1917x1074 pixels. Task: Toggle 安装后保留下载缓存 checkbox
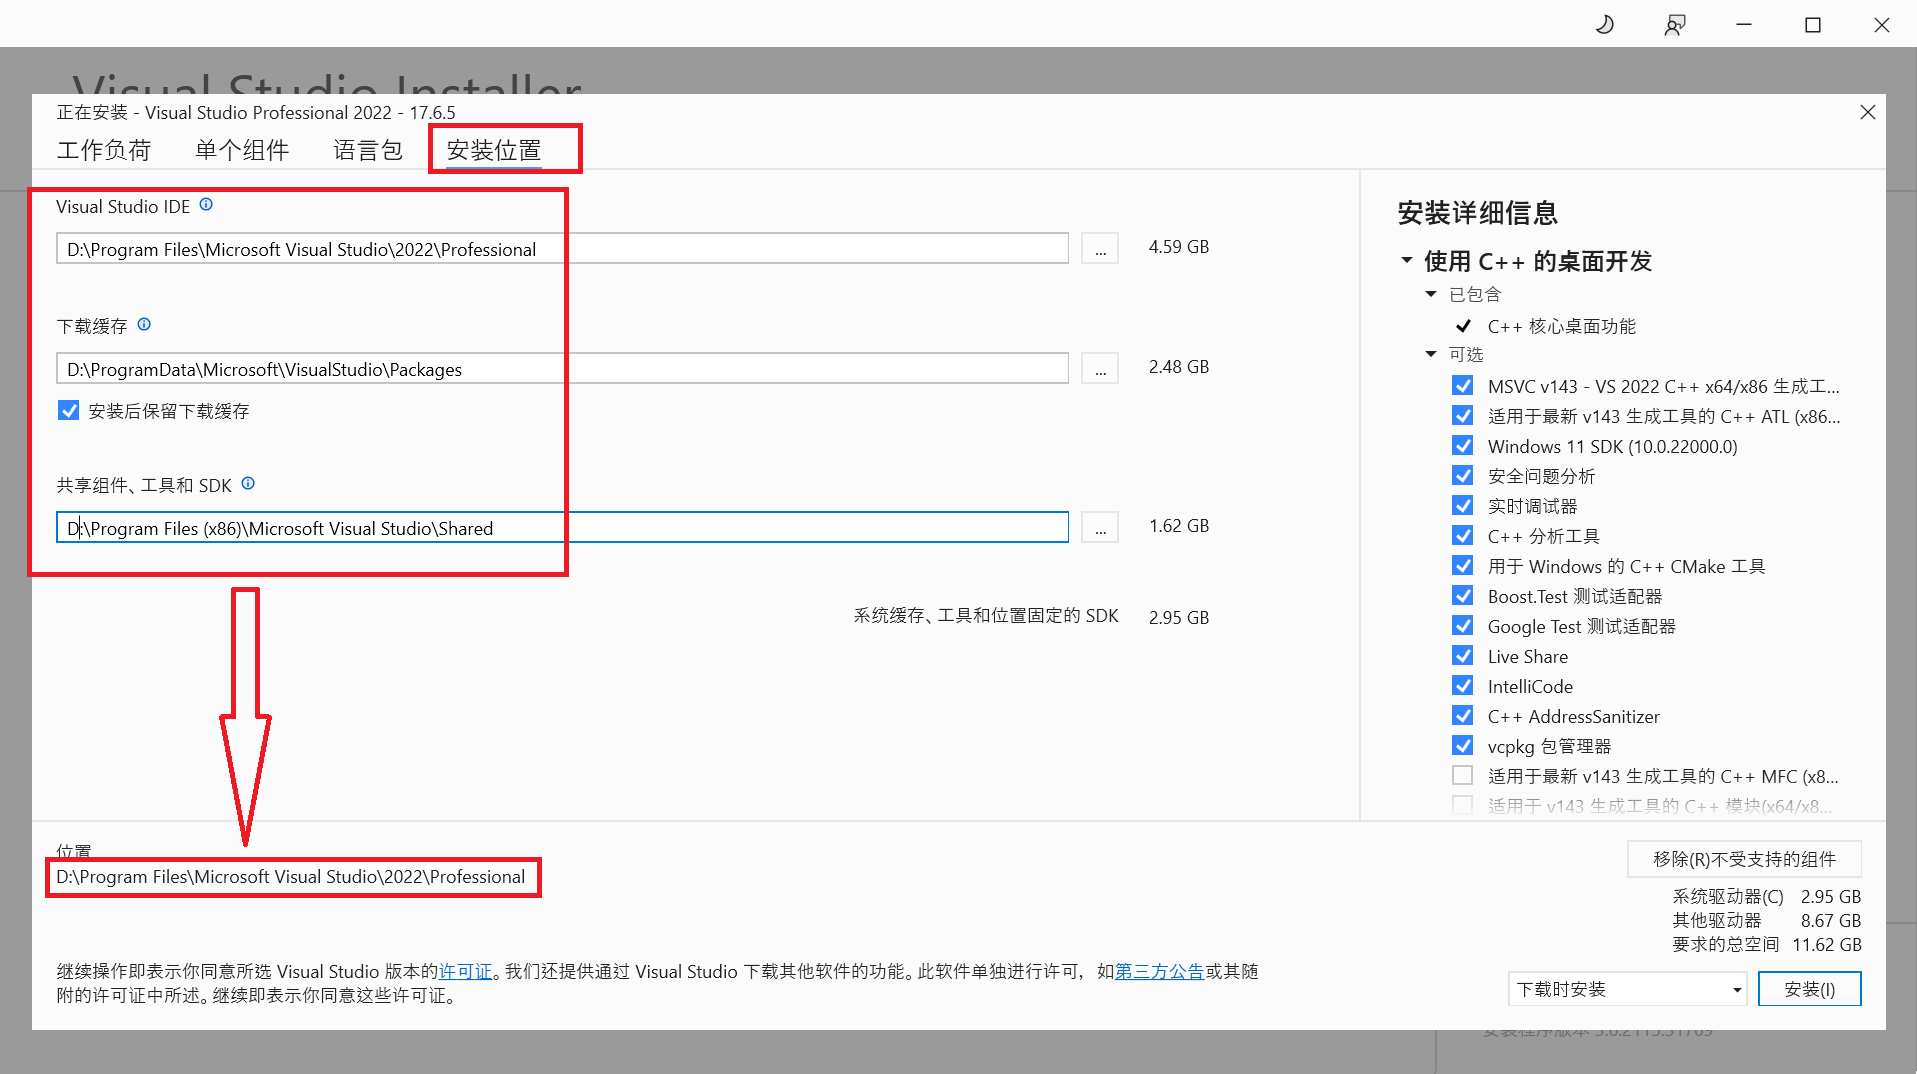[68, 410]
